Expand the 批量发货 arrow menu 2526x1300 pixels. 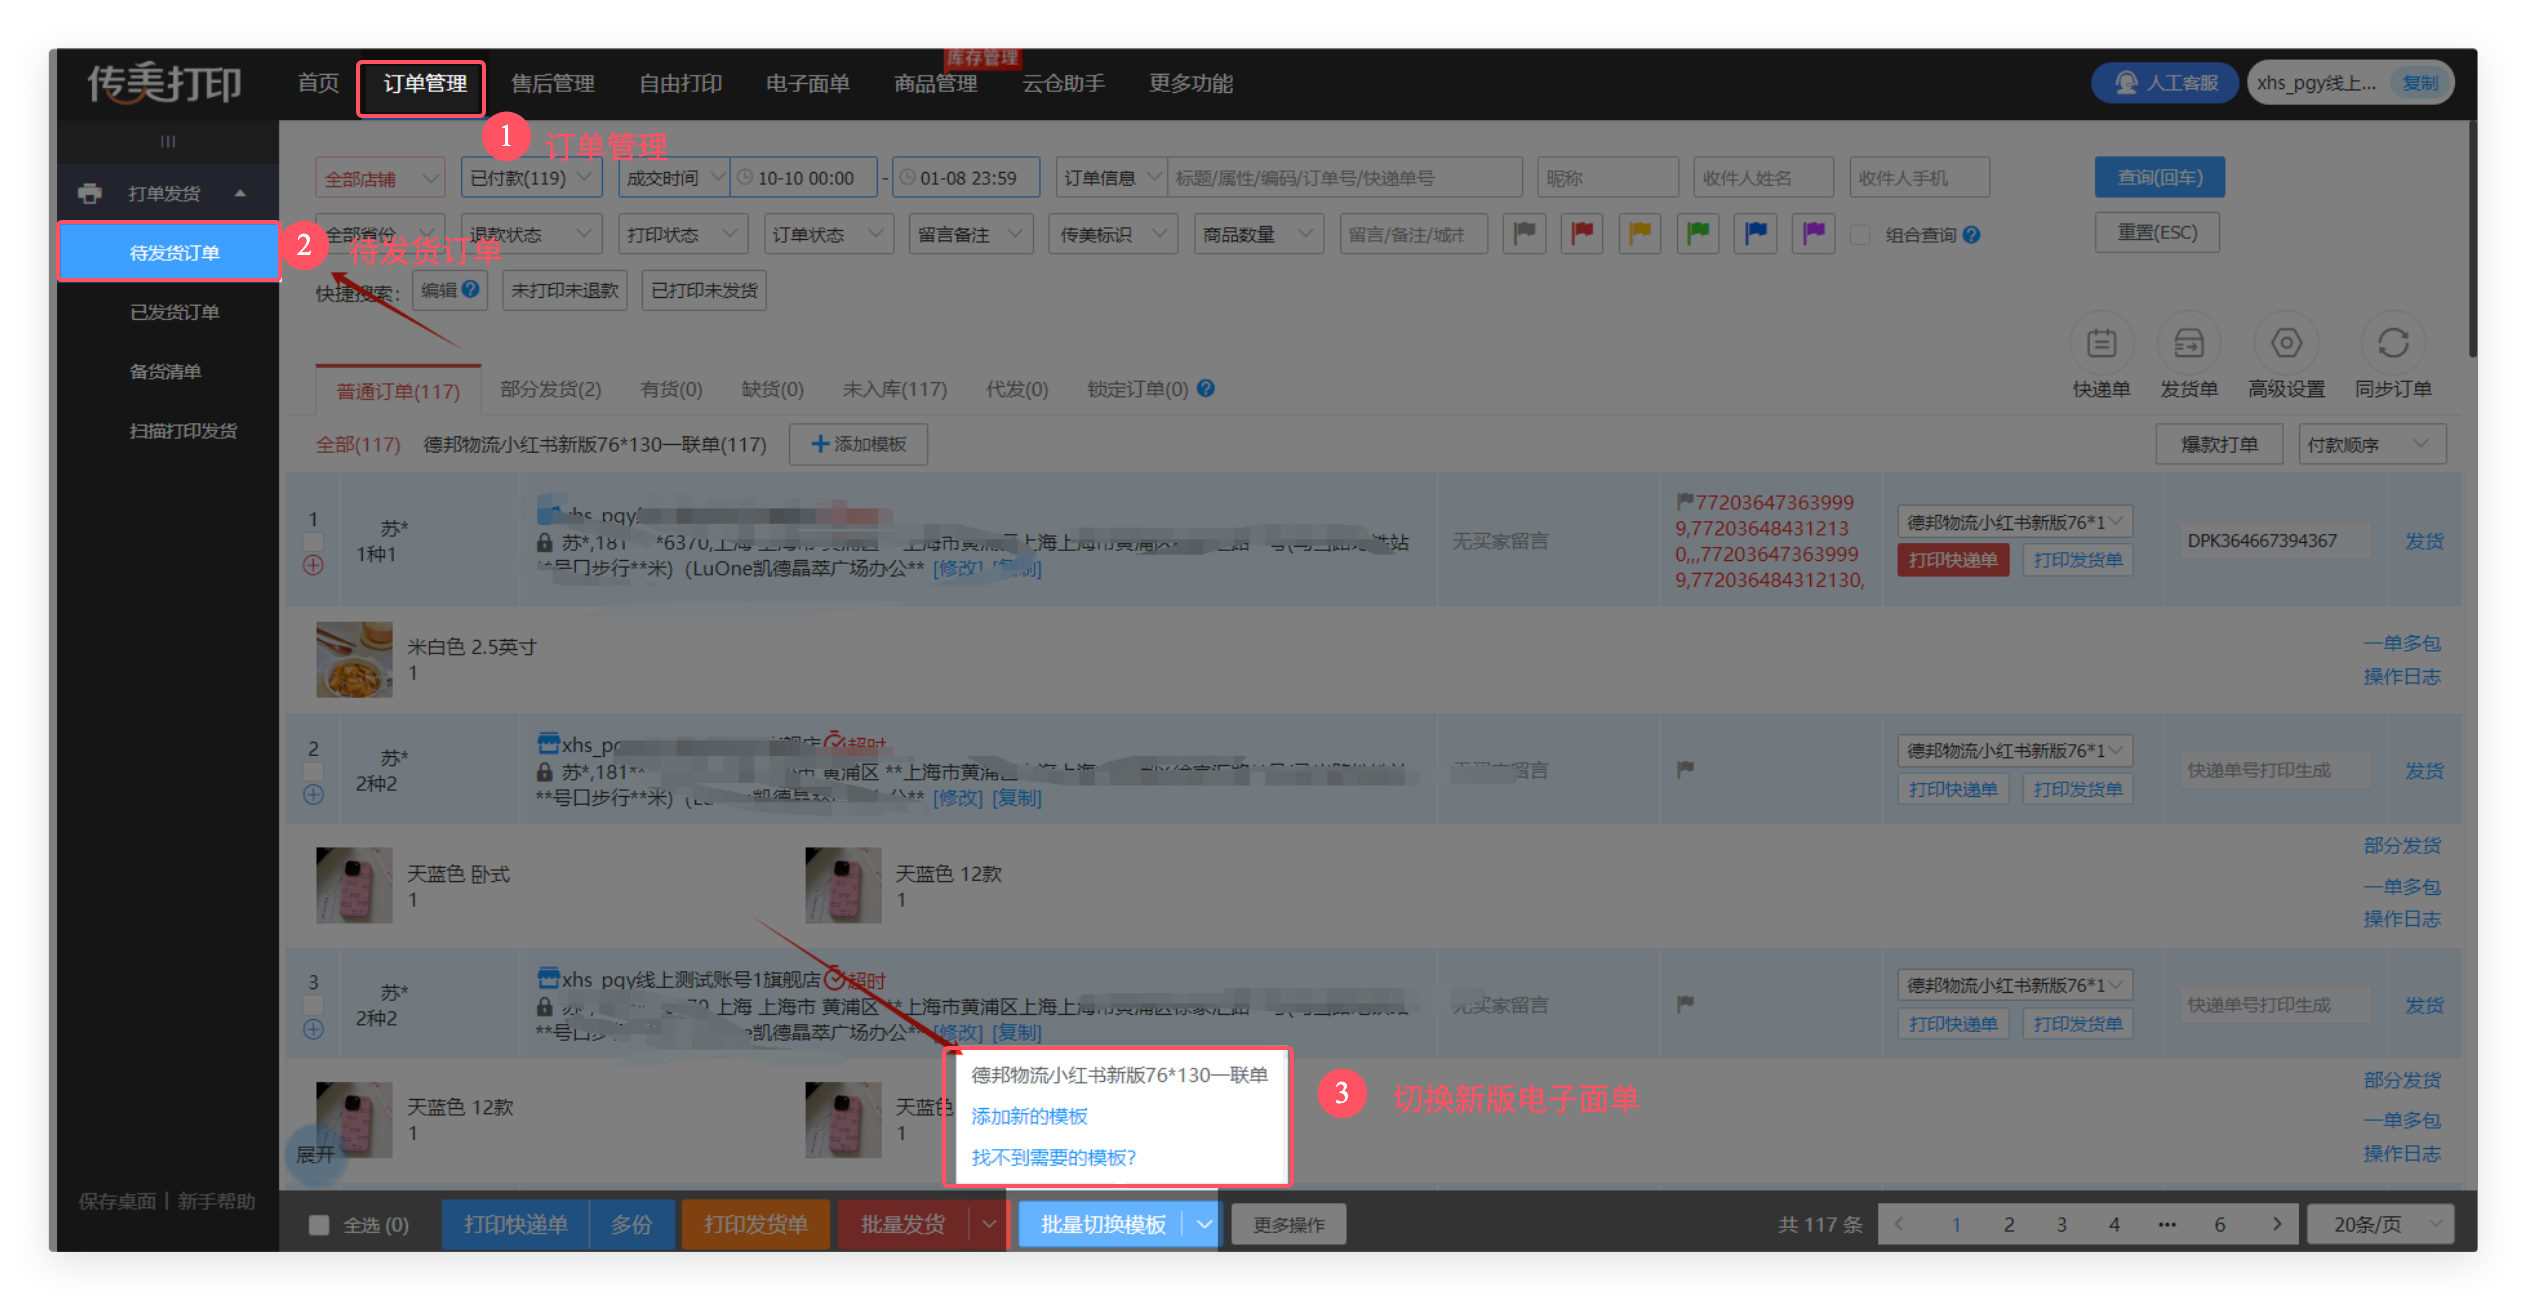point(988,1224)
